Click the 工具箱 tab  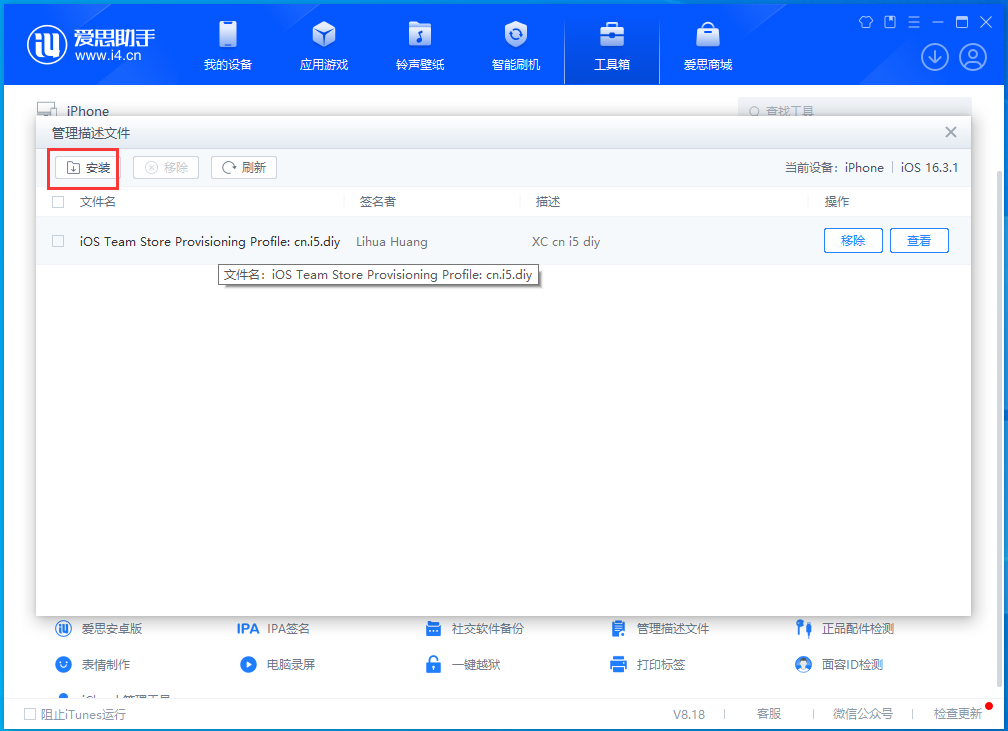pyautogui.click(x=611, y=45)
